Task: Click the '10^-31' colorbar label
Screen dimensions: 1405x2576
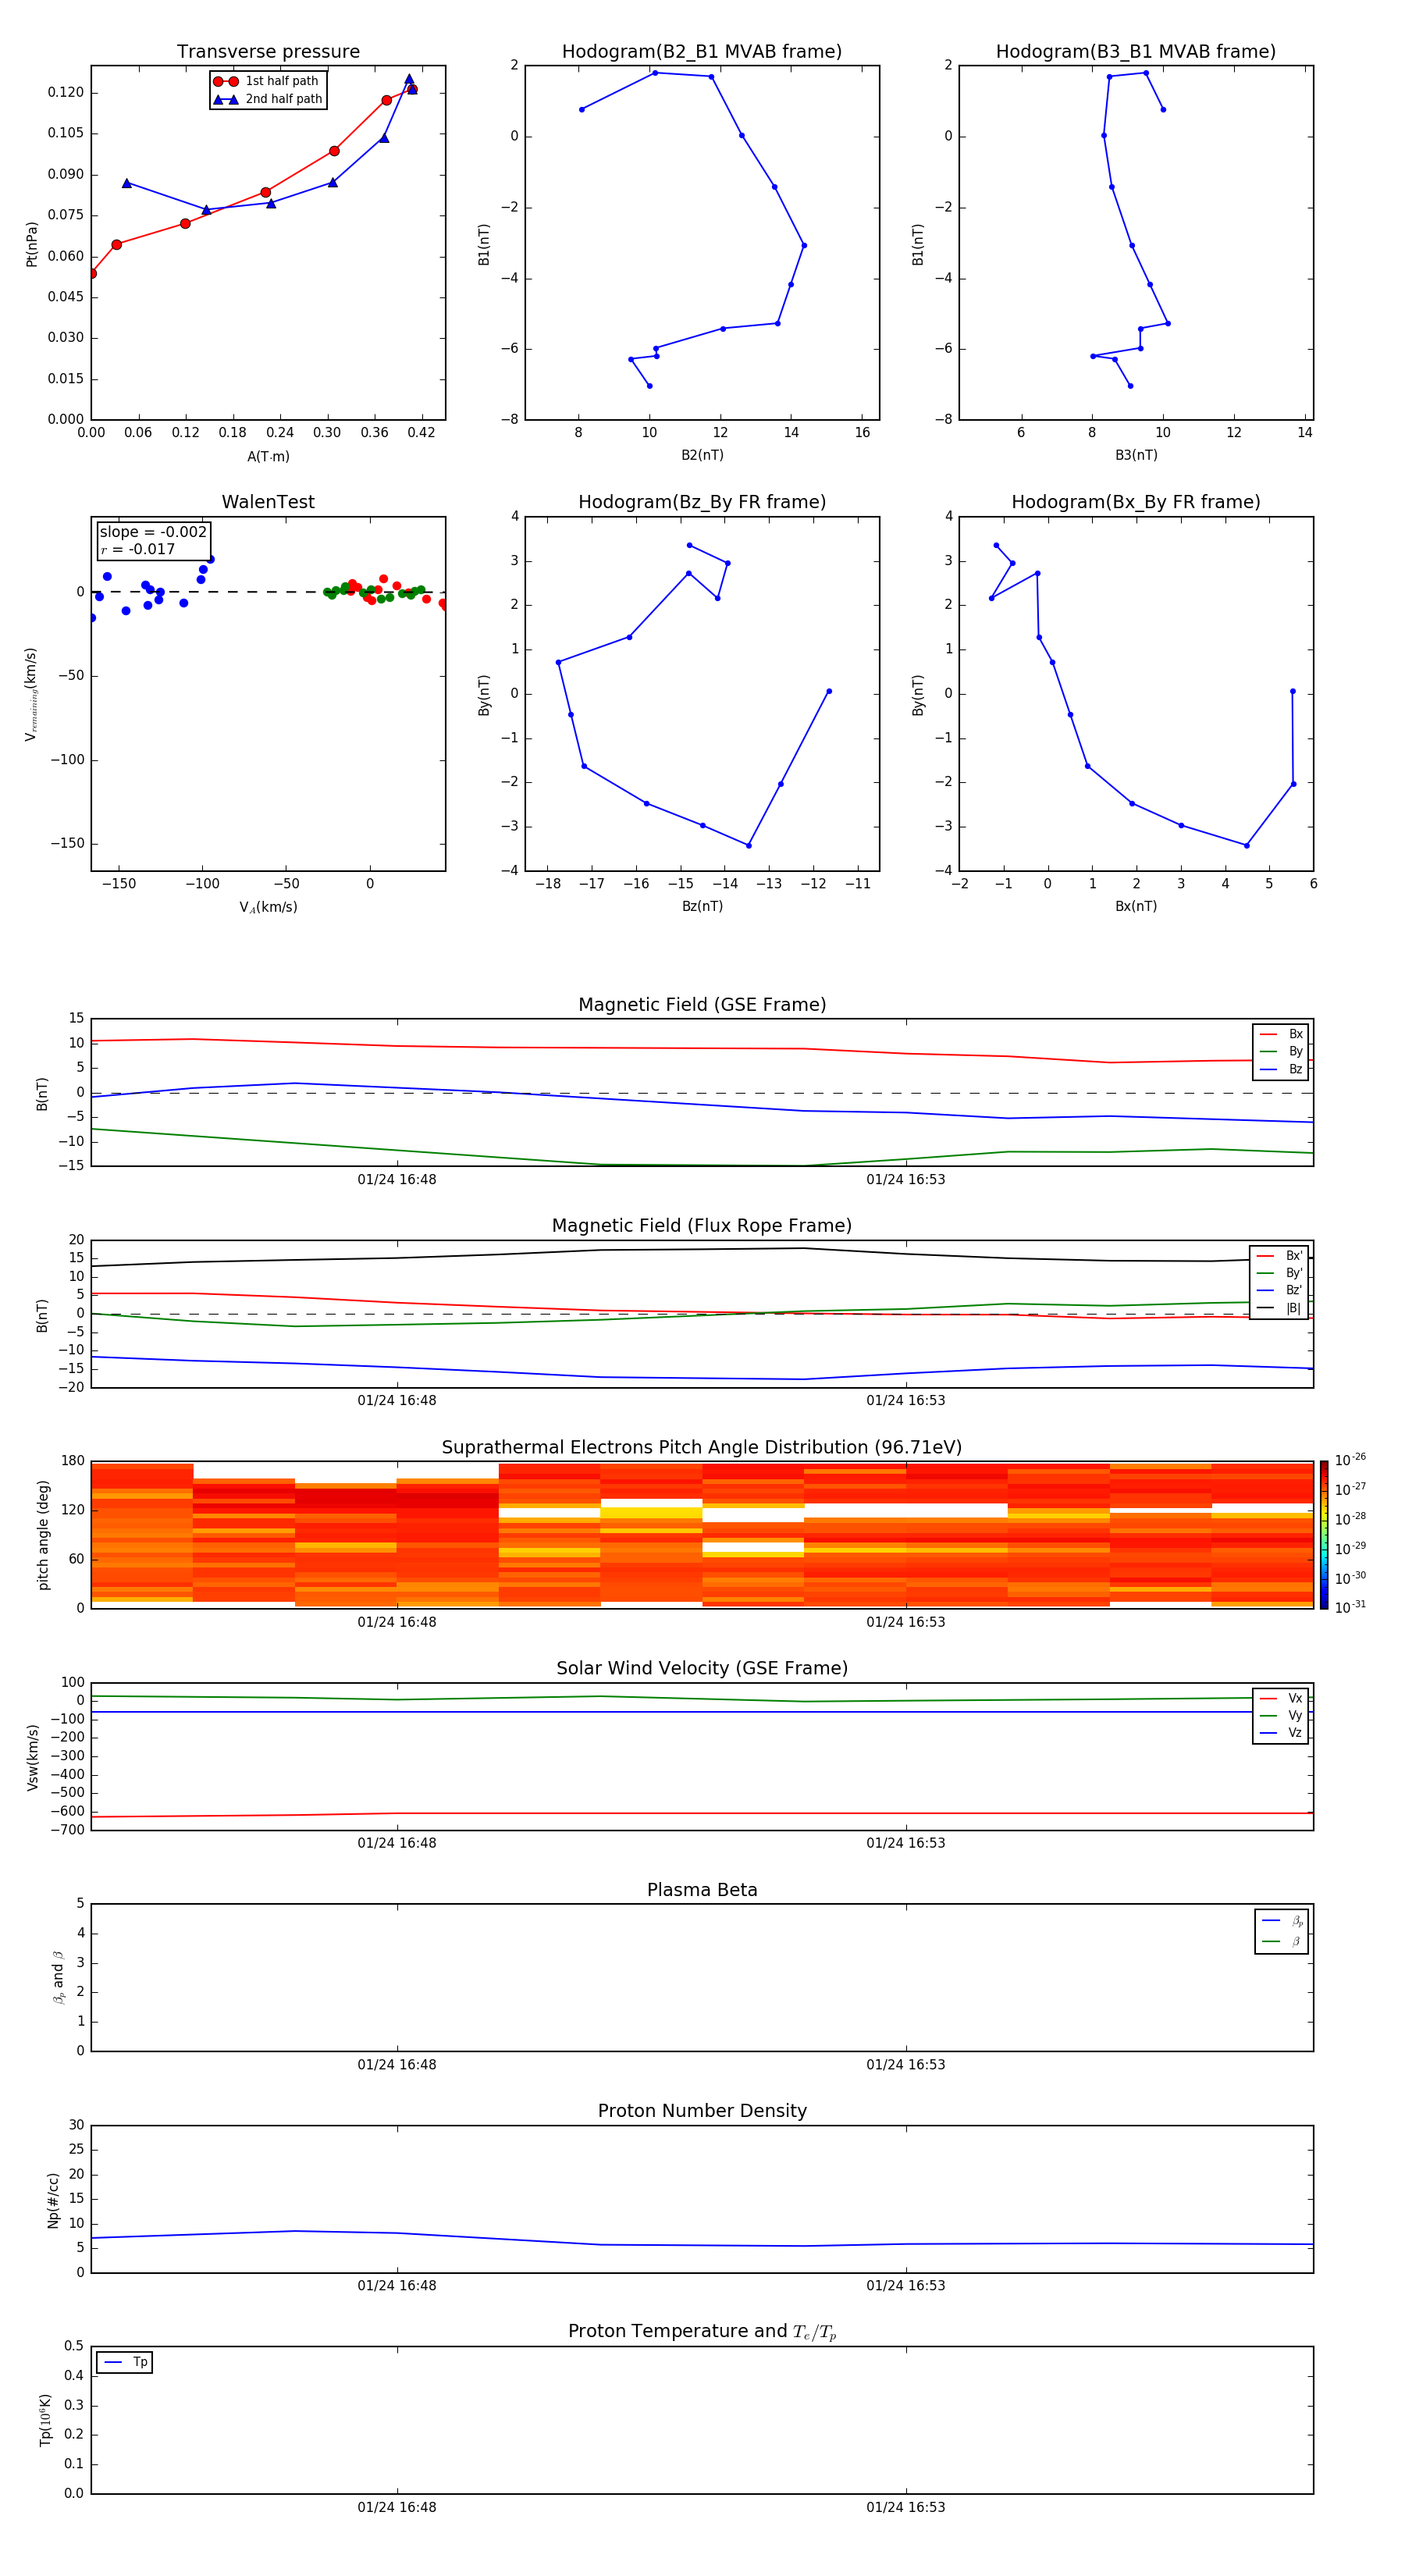Action: (1350, 1607)
